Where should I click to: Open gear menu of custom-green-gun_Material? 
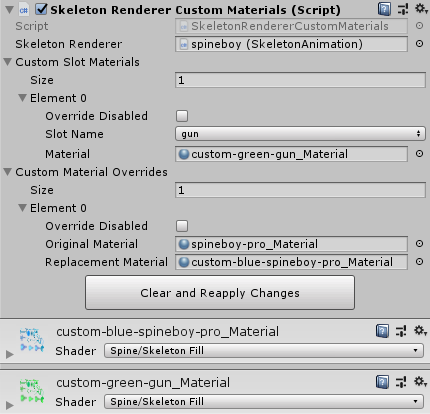point(420,382)
